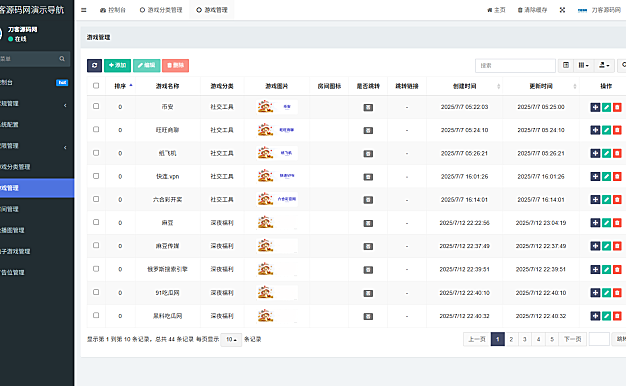Click the toggle table view icon
The height and width of the screenshot is (386, 626).
[566, 65]
